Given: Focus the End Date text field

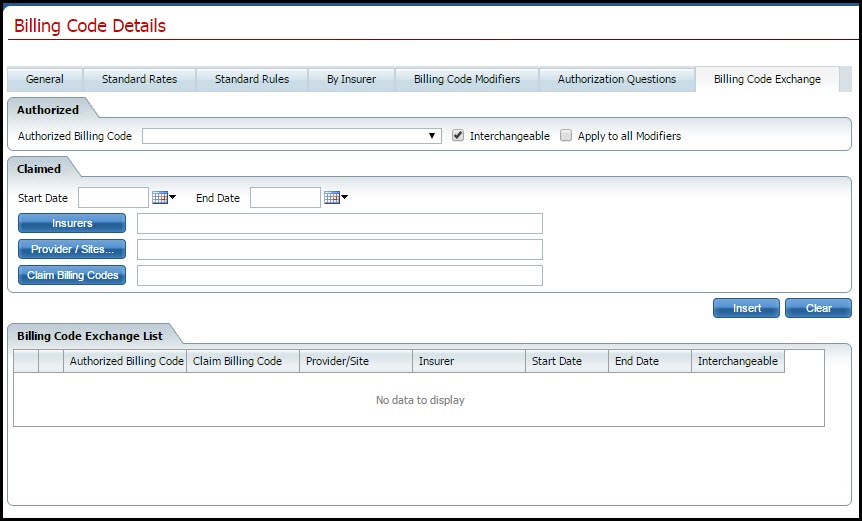Looking at the screenshot, I should tap(285, 198).
